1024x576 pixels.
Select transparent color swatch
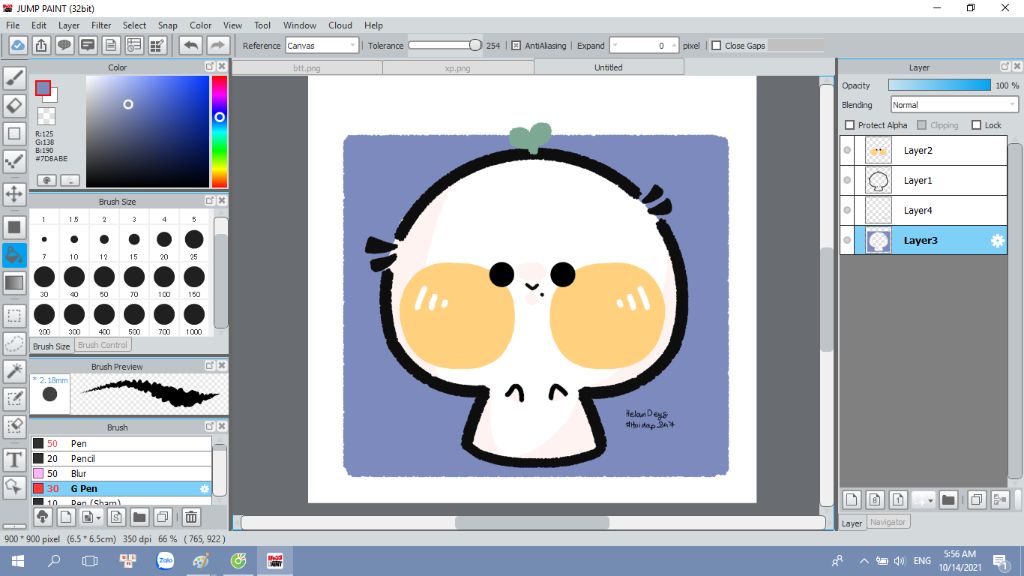(x=46, y=116)
